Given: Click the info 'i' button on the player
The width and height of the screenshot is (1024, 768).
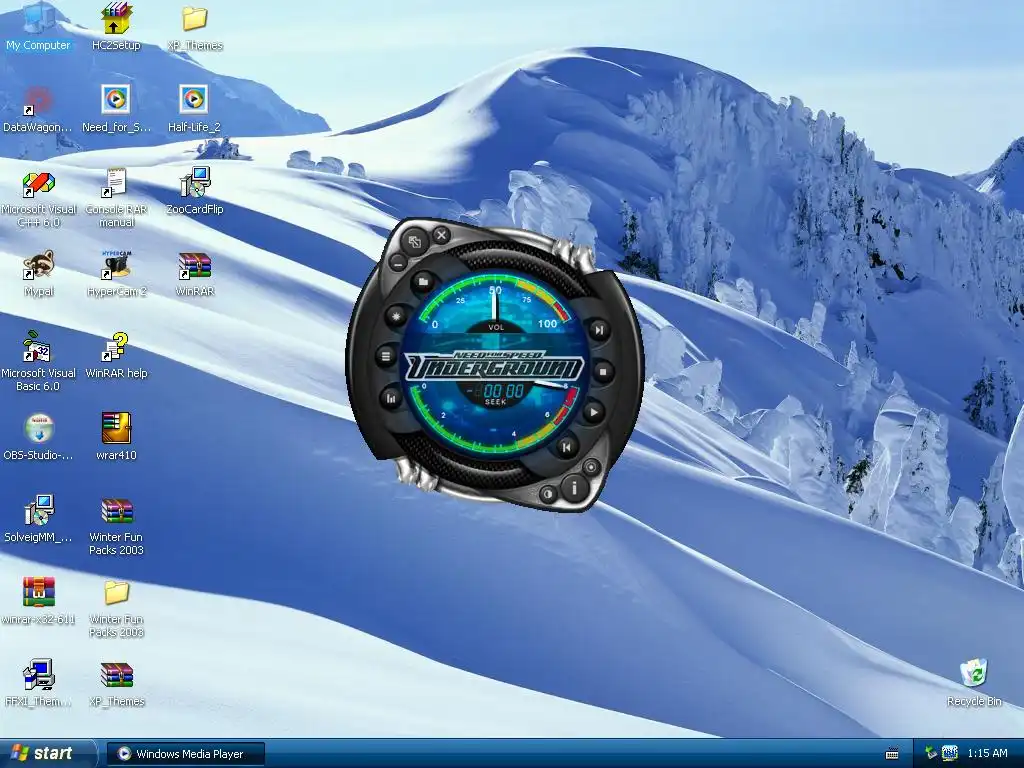Looking at the screenshot, I should (x=574, y=487).
